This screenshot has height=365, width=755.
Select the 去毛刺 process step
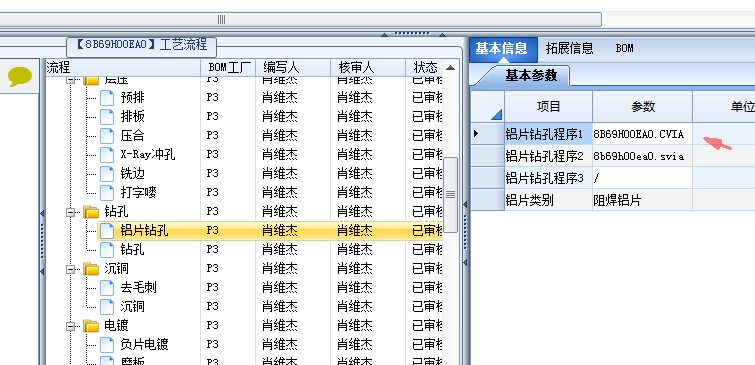click(x=139, y=287)
